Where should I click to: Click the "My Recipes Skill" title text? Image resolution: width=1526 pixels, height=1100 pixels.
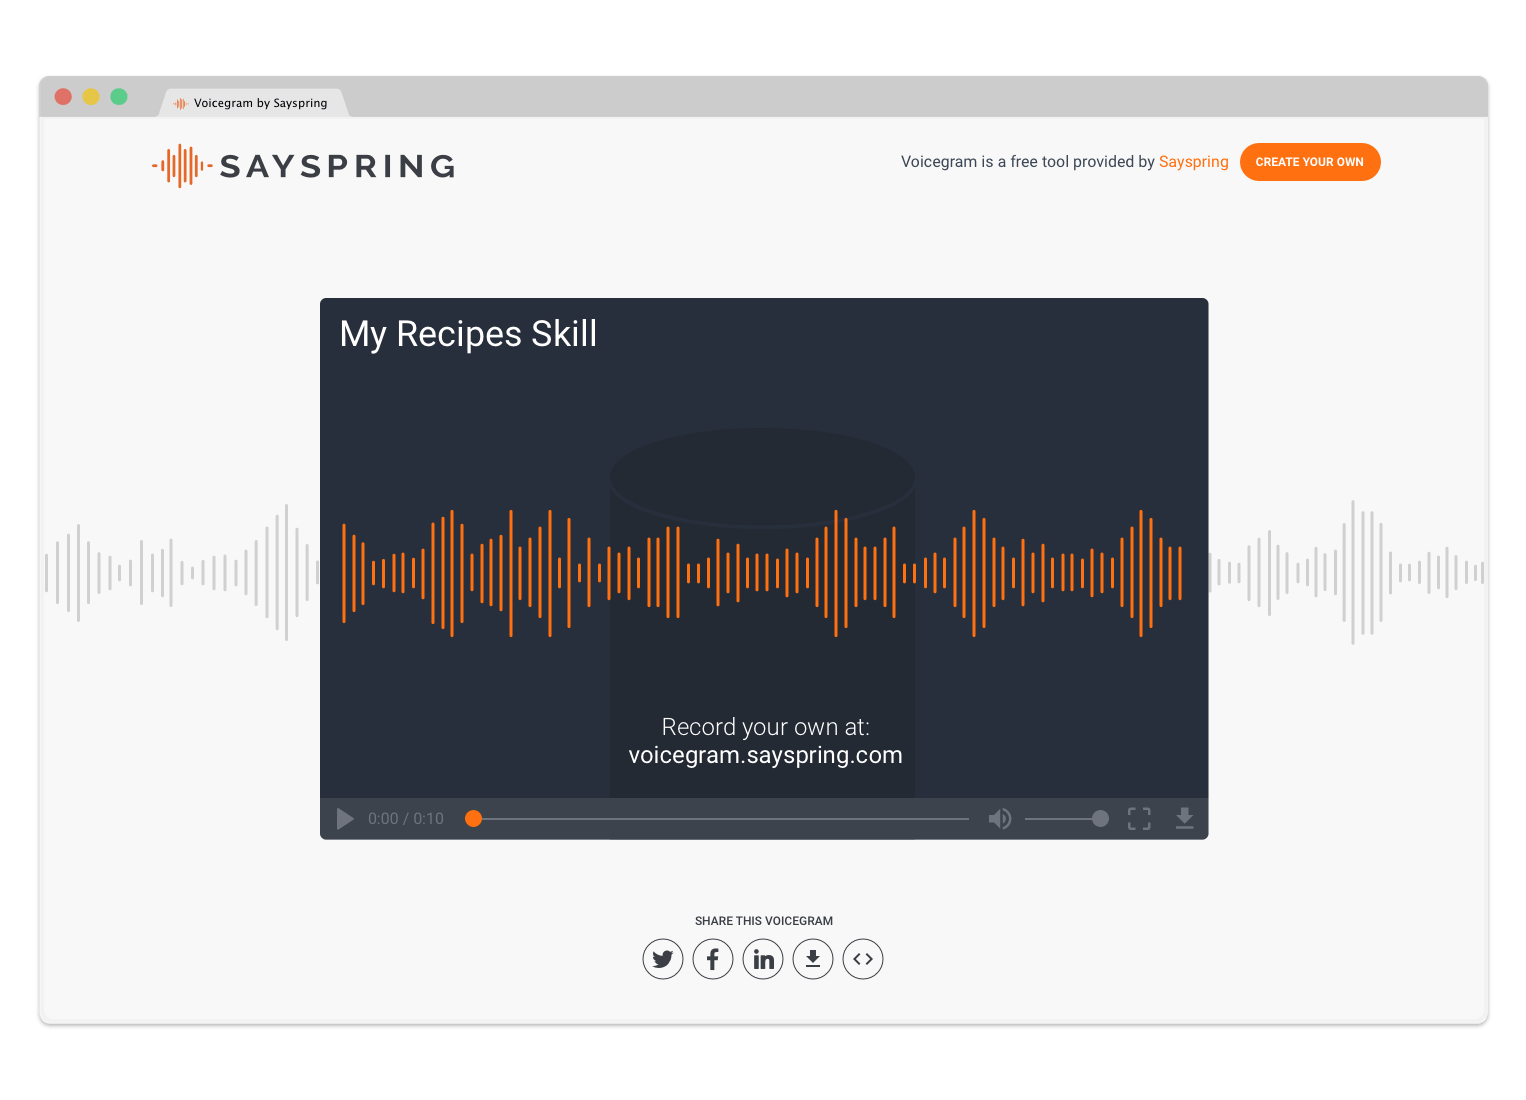click(x=468, y=334)
